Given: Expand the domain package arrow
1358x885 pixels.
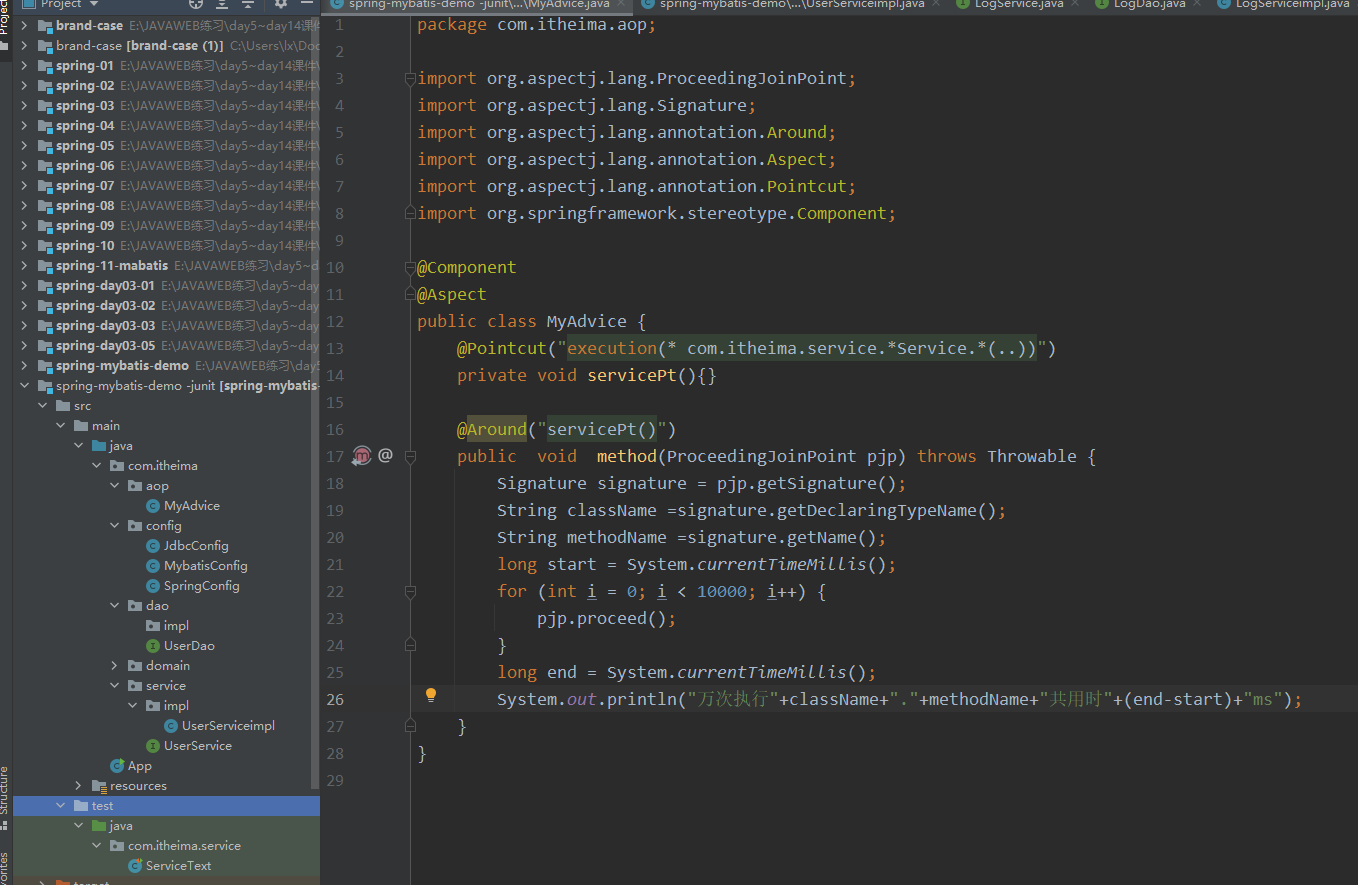Looking at the screenshot, I should (x=115, y=666).
